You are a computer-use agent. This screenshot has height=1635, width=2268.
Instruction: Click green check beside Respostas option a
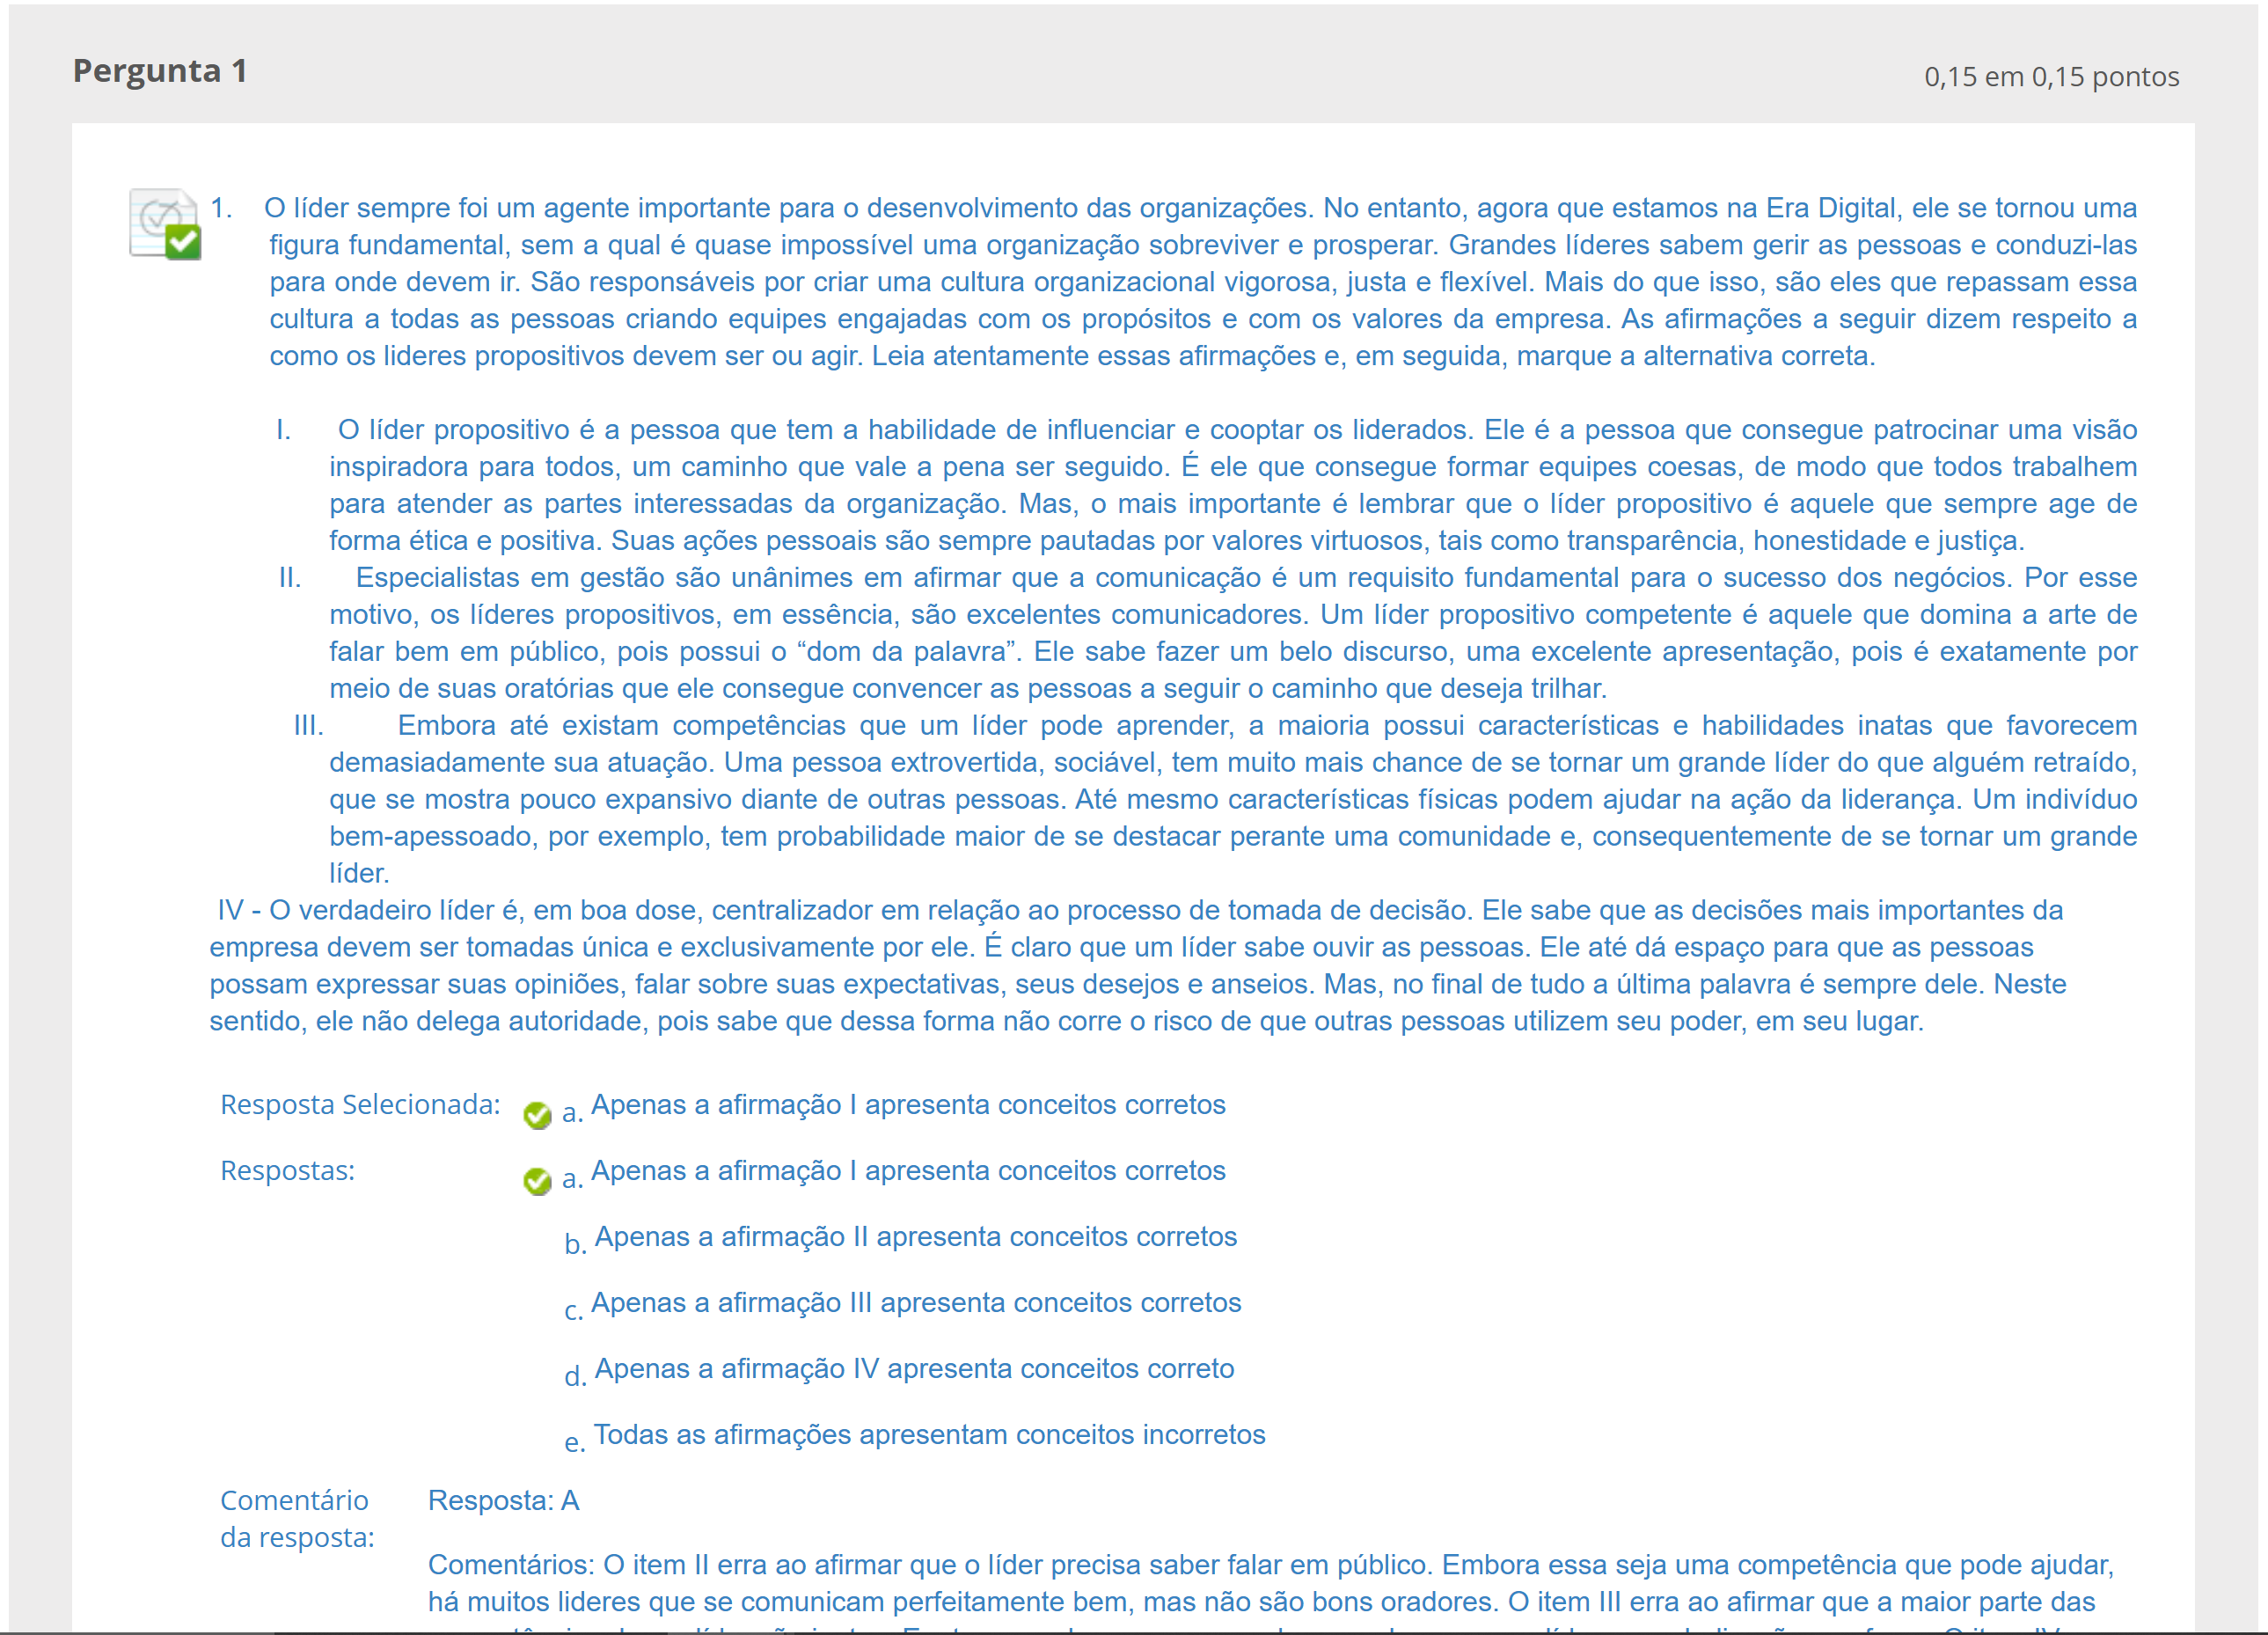click(x=537, y=1181)
